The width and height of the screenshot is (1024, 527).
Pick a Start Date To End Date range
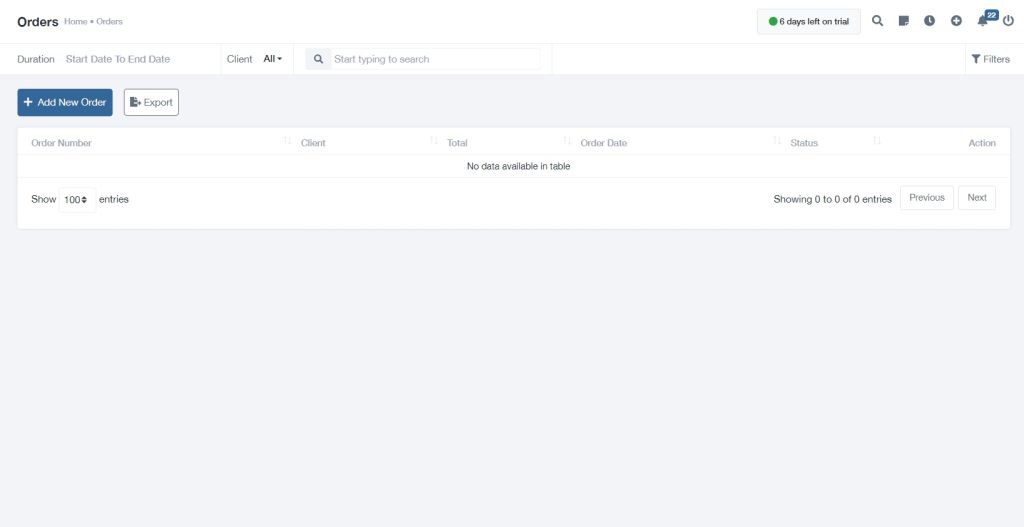pos(118,59)
